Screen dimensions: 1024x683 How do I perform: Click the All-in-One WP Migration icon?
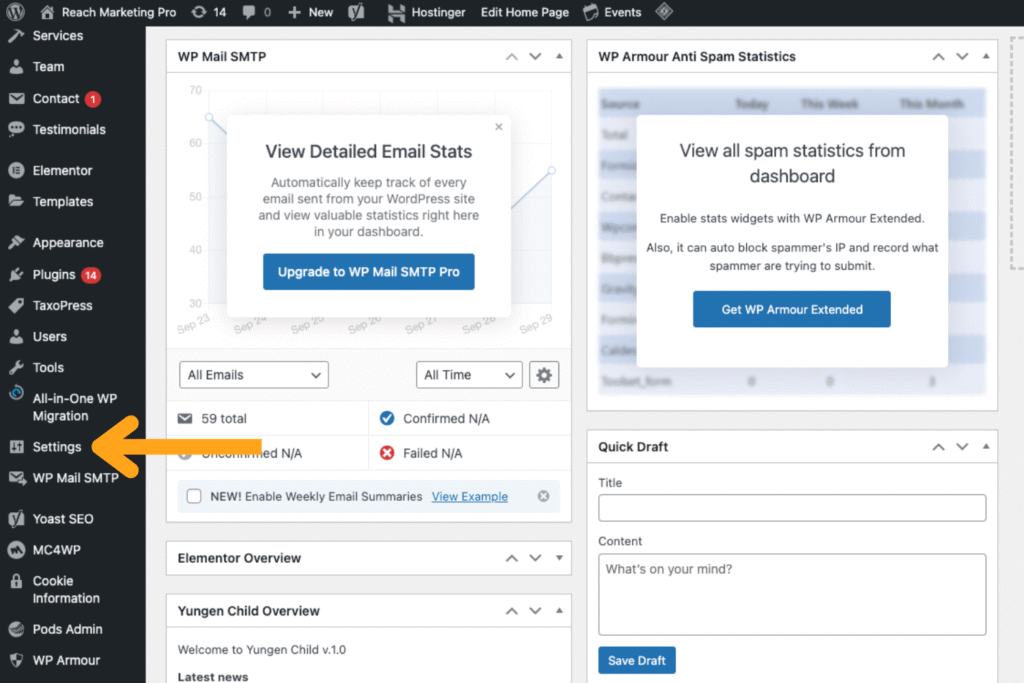click(16, 393)
